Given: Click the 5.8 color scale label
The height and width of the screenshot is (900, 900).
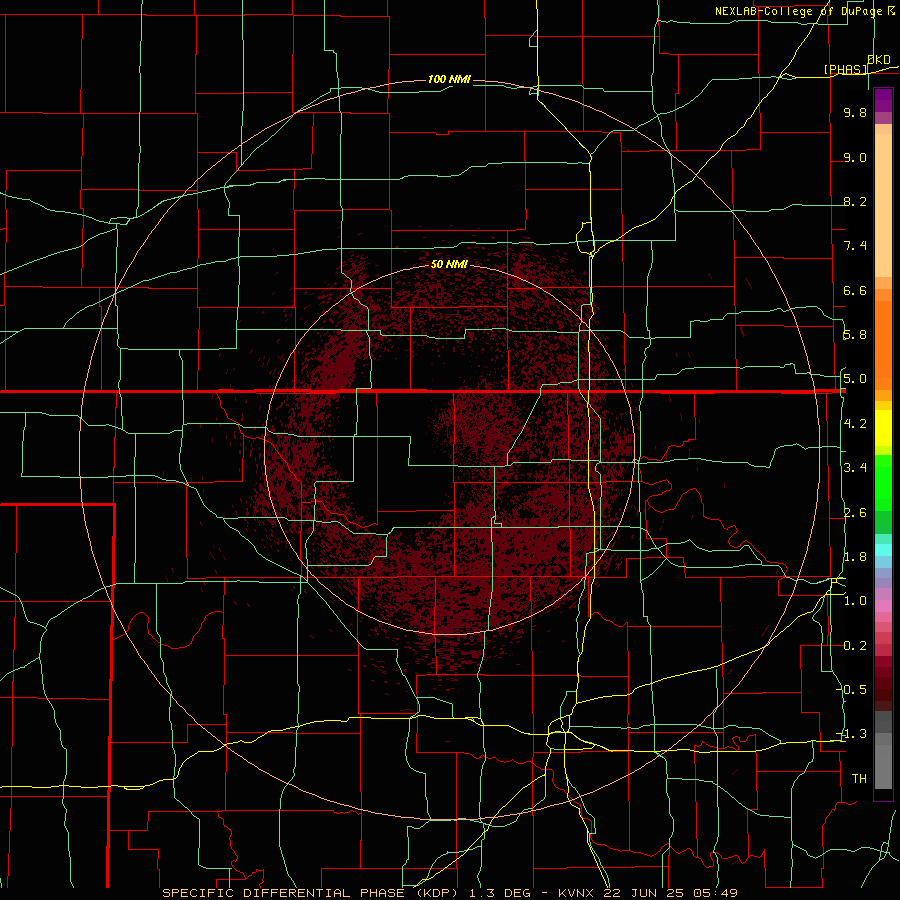Looking at the screenshot, I should 855,335.
